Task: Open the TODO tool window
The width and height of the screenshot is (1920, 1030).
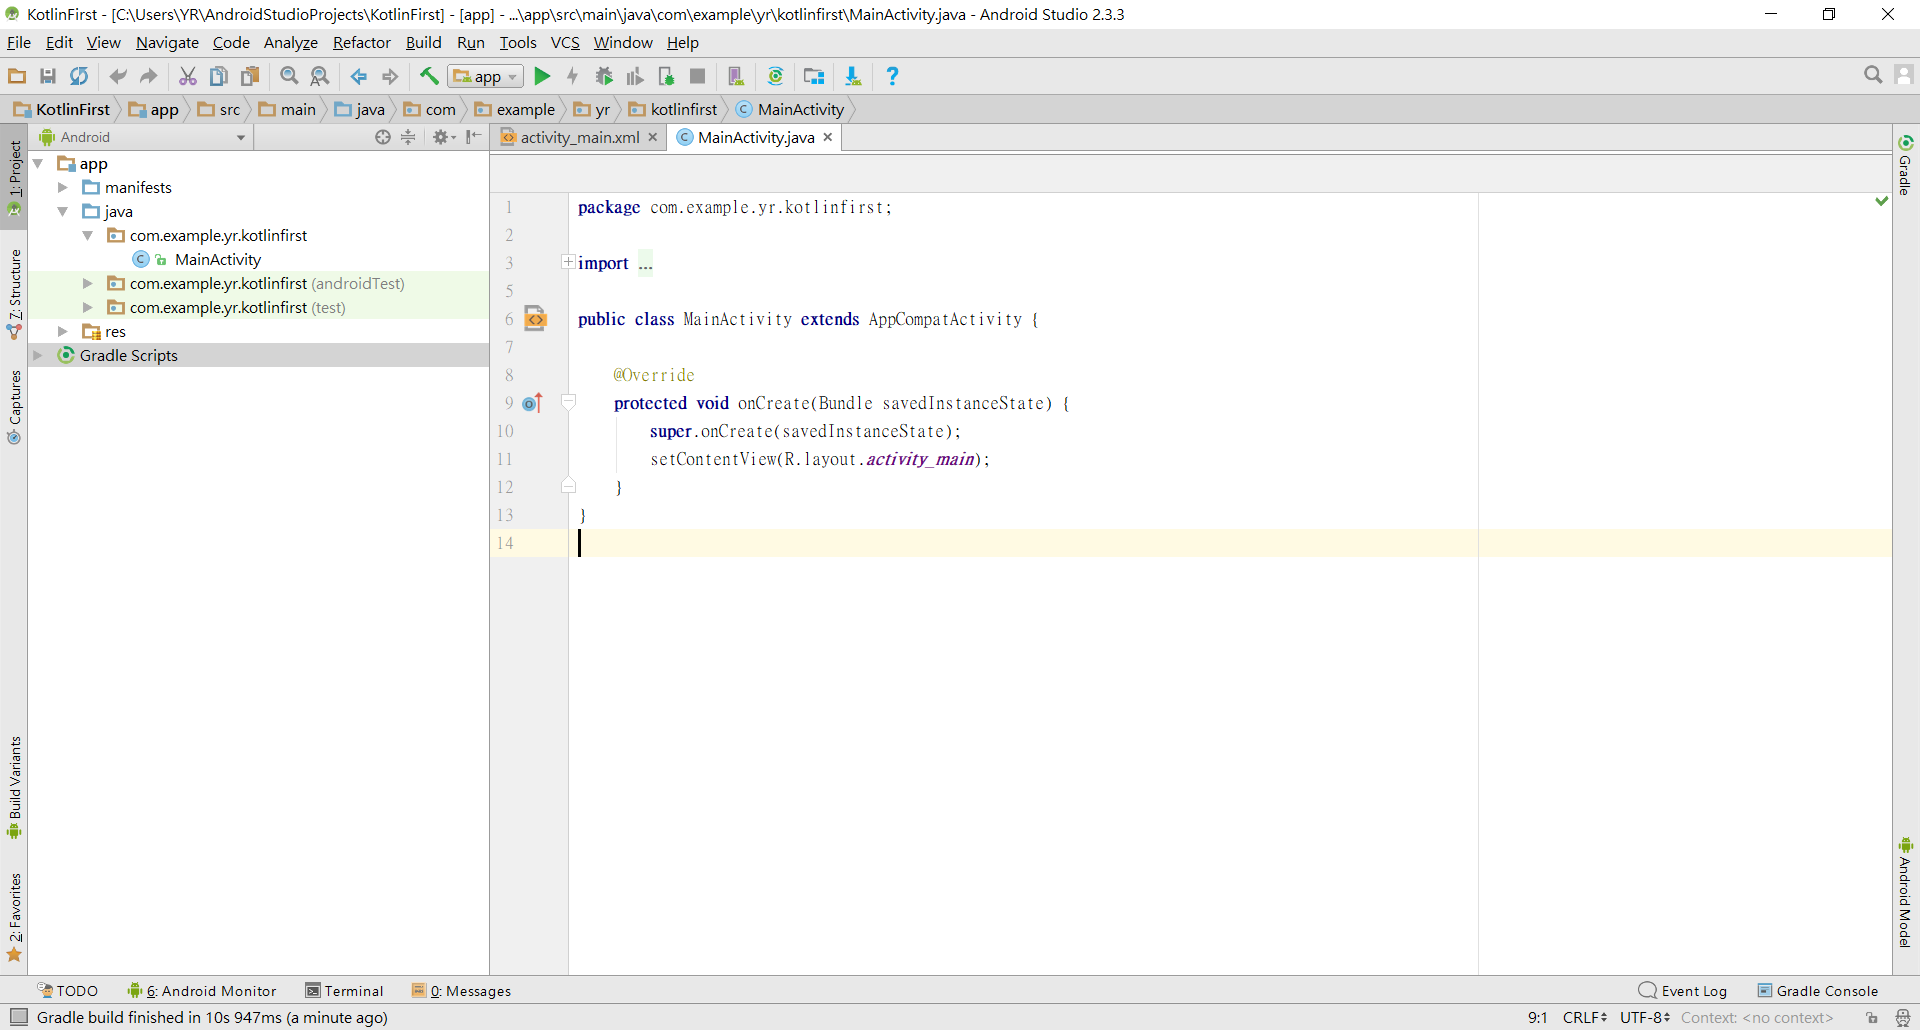Action: [68, 991]
